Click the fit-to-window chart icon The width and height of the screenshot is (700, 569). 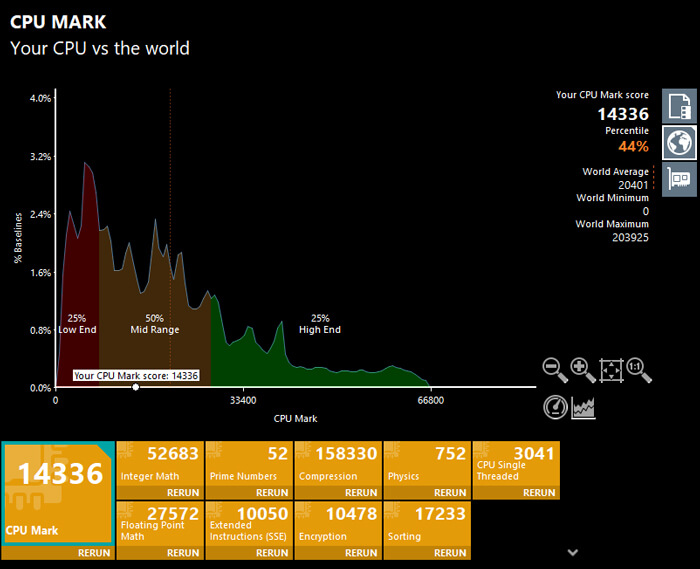611,370
